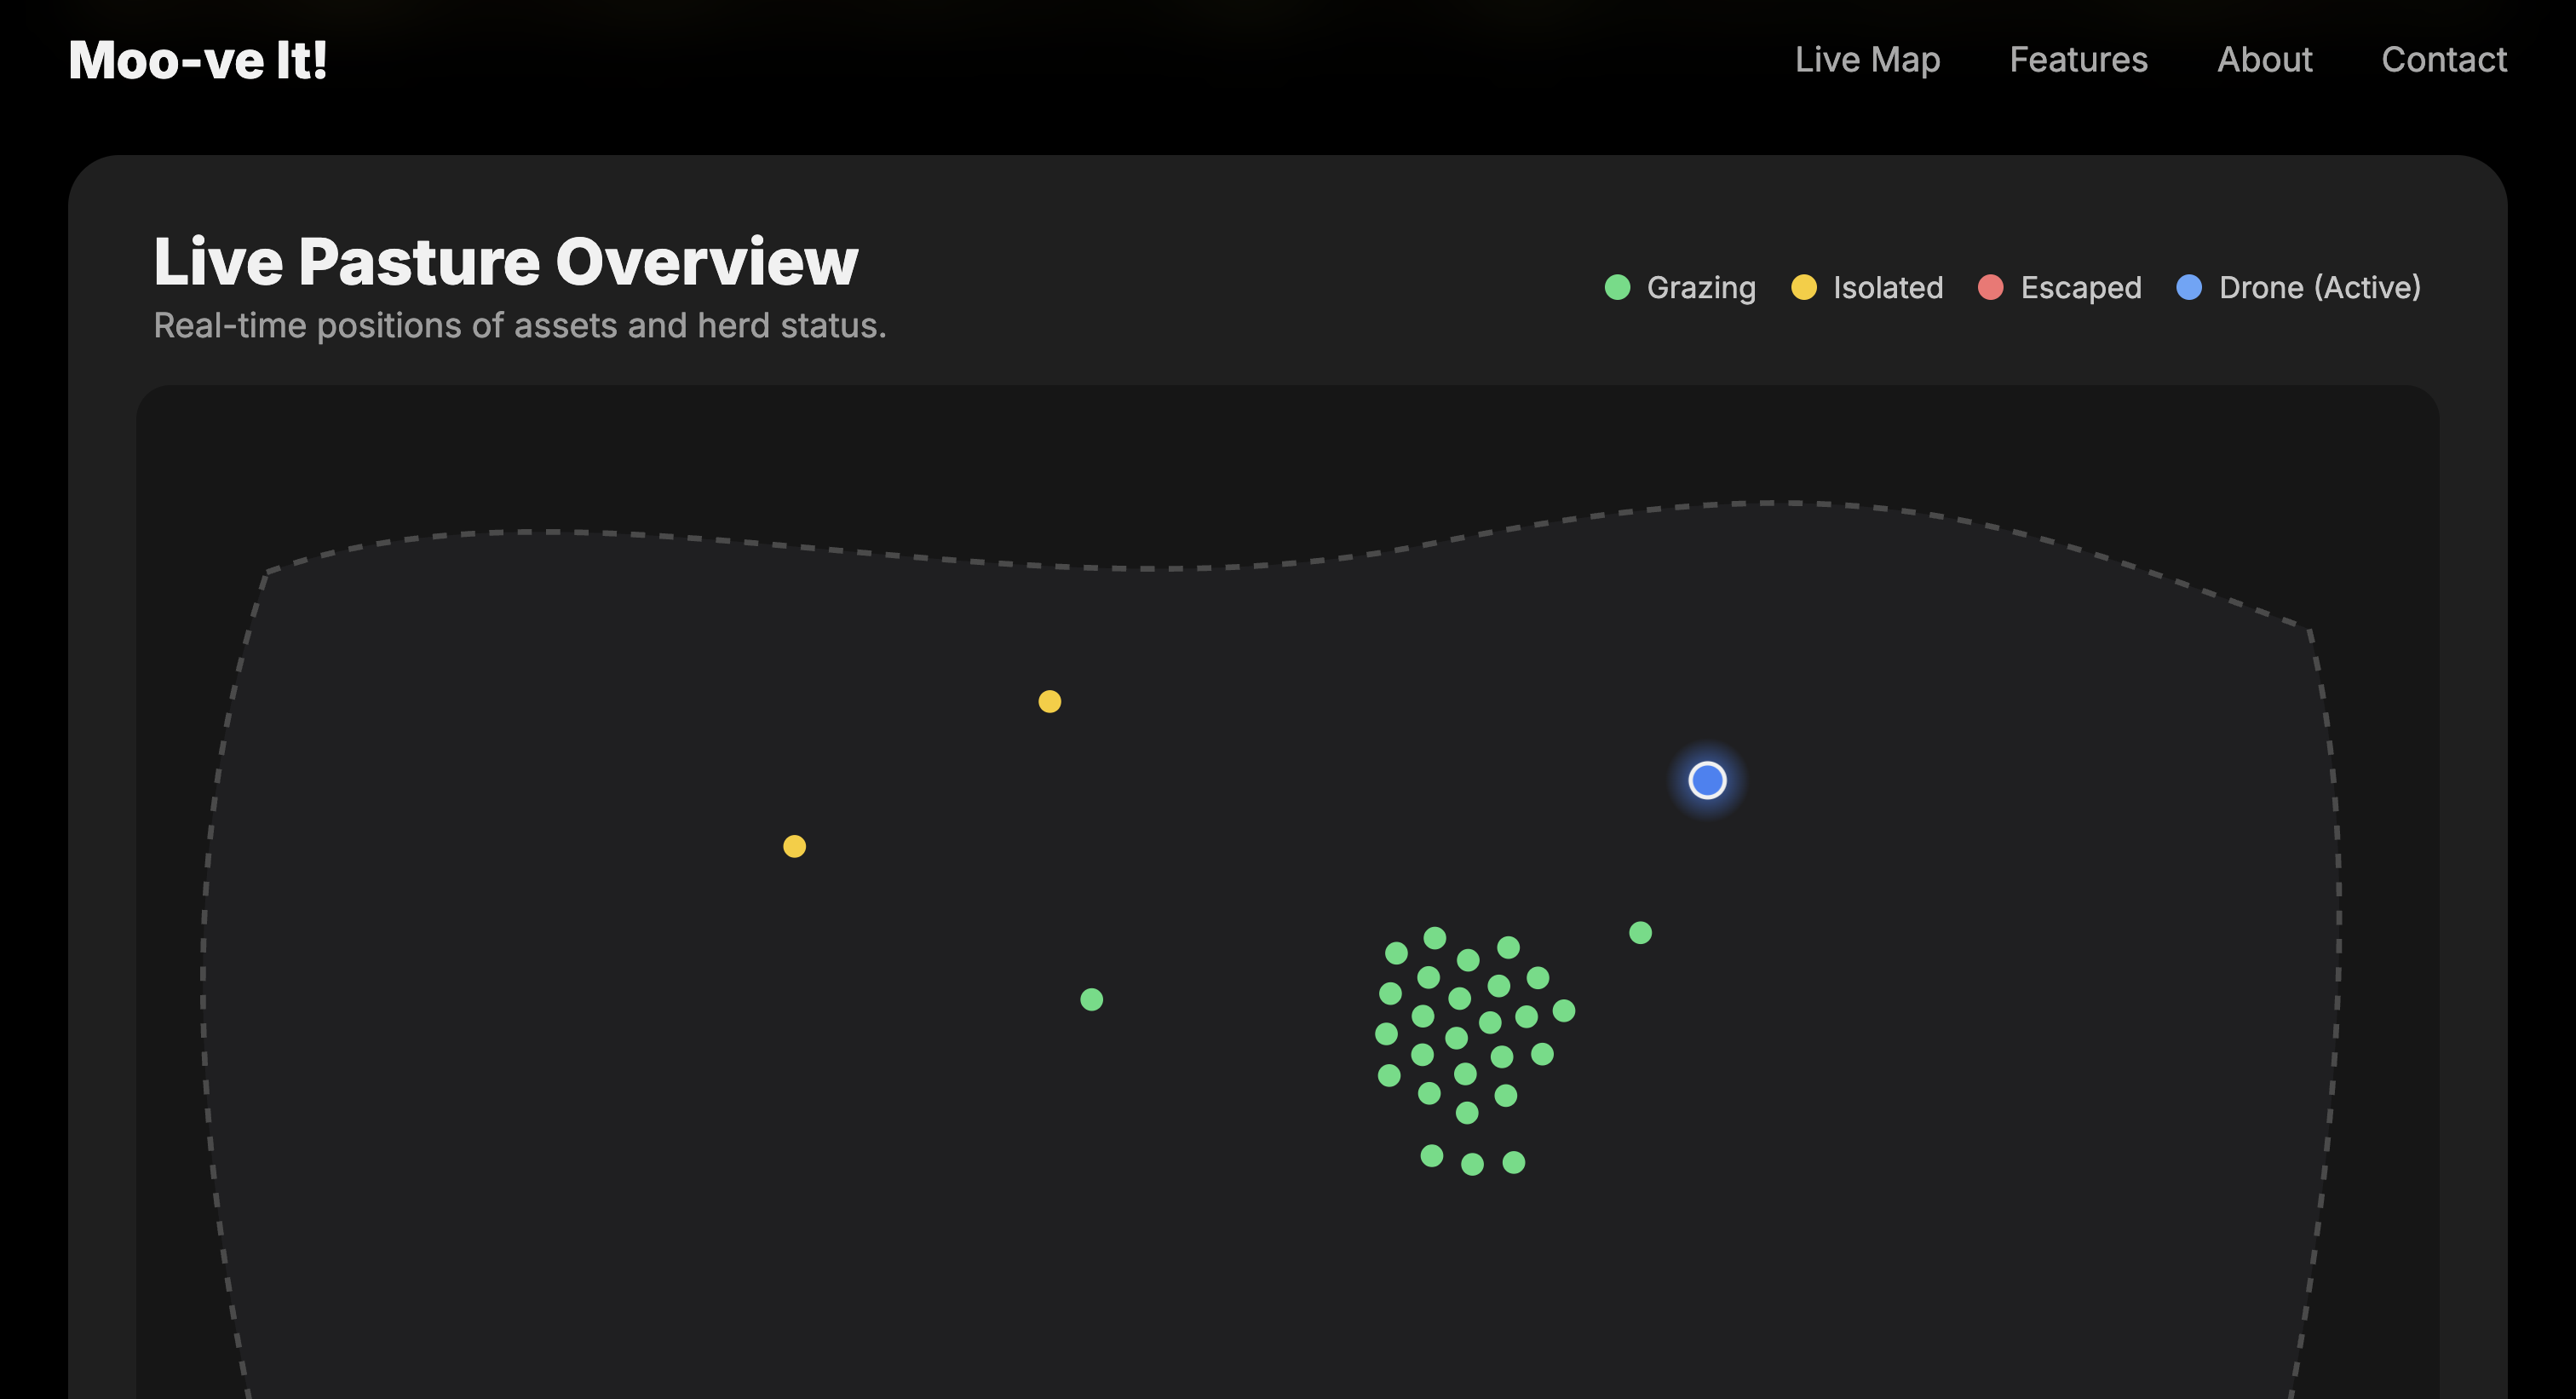This screenshot has width=2576, height=1399.
Task: Click the green dot just below the drone
Action: pos(1640,932)
